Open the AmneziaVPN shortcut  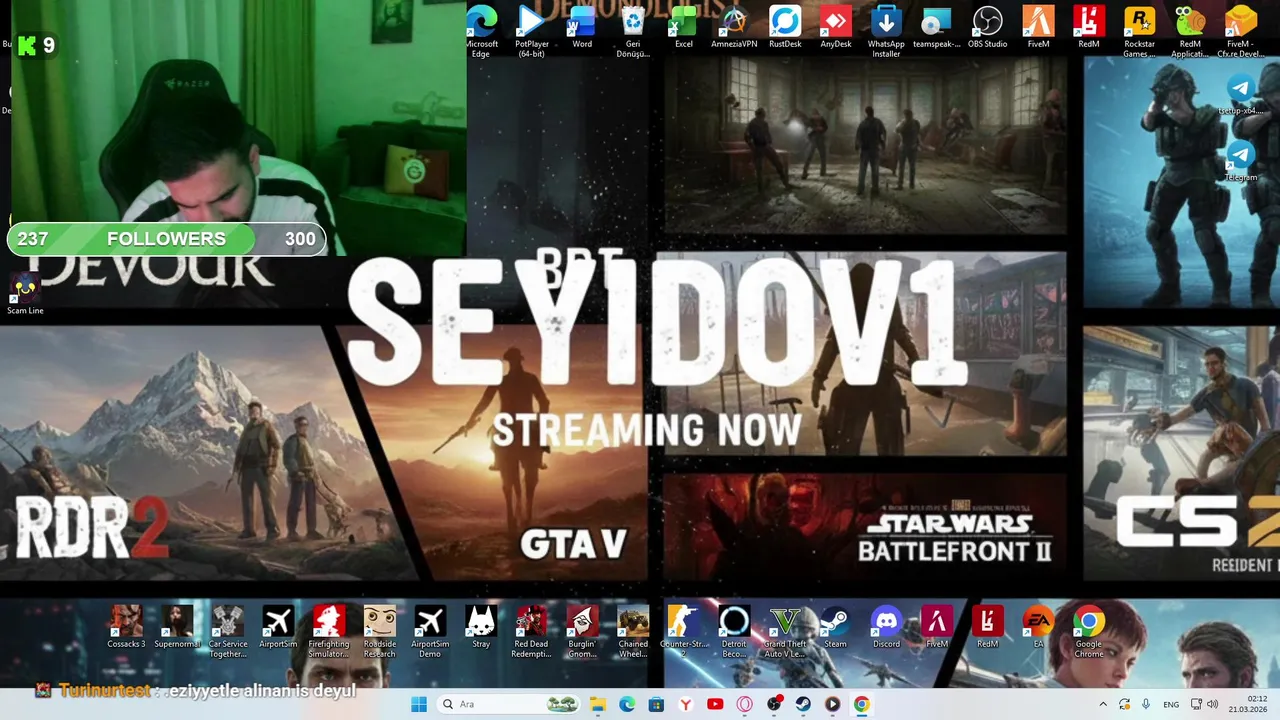point(734,26)
